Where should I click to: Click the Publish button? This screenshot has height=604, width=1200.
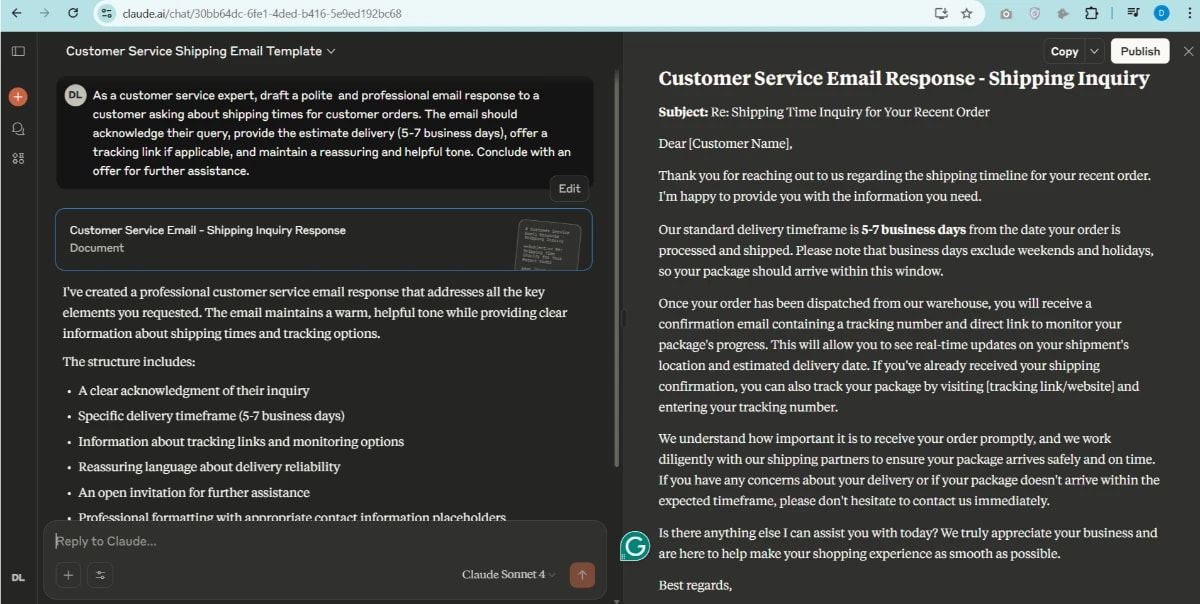[x=1140, y=50]
